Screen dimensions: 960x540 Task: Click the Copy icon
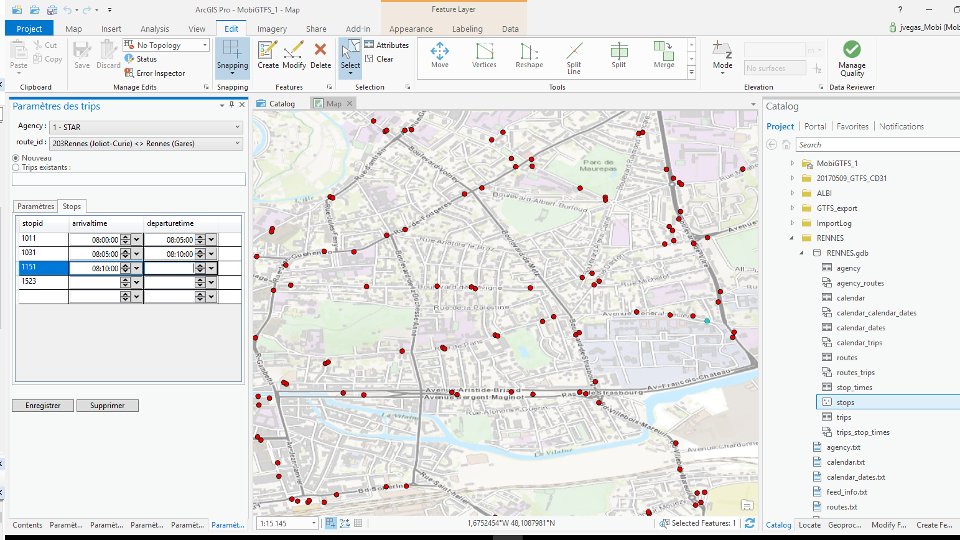[48, 59]
